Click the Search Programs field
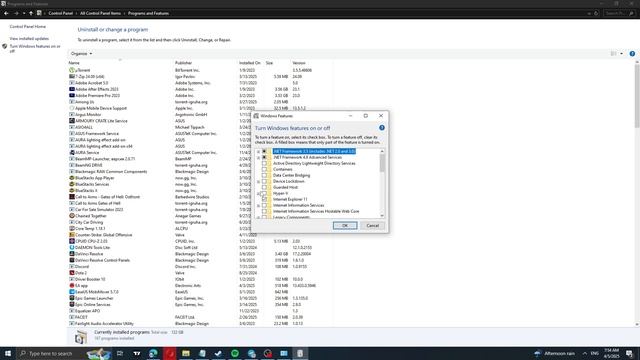 [619, 13]
